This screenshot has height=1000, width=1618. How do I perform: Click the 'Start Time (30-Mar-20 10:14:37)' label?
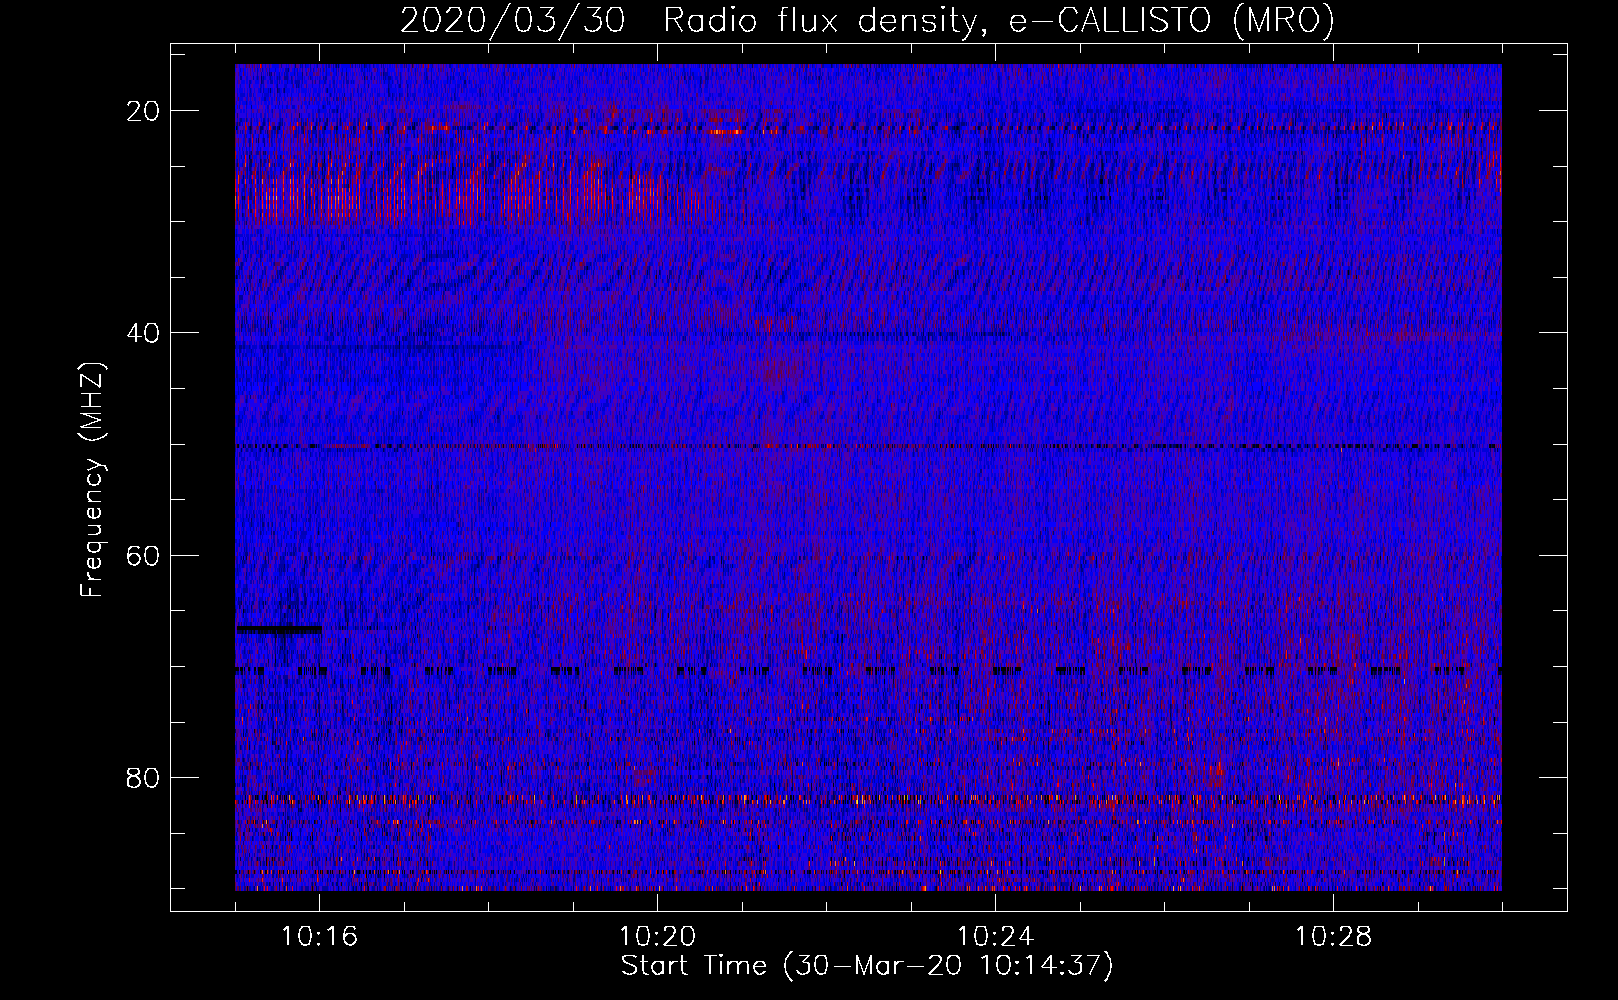click(867, 966)
